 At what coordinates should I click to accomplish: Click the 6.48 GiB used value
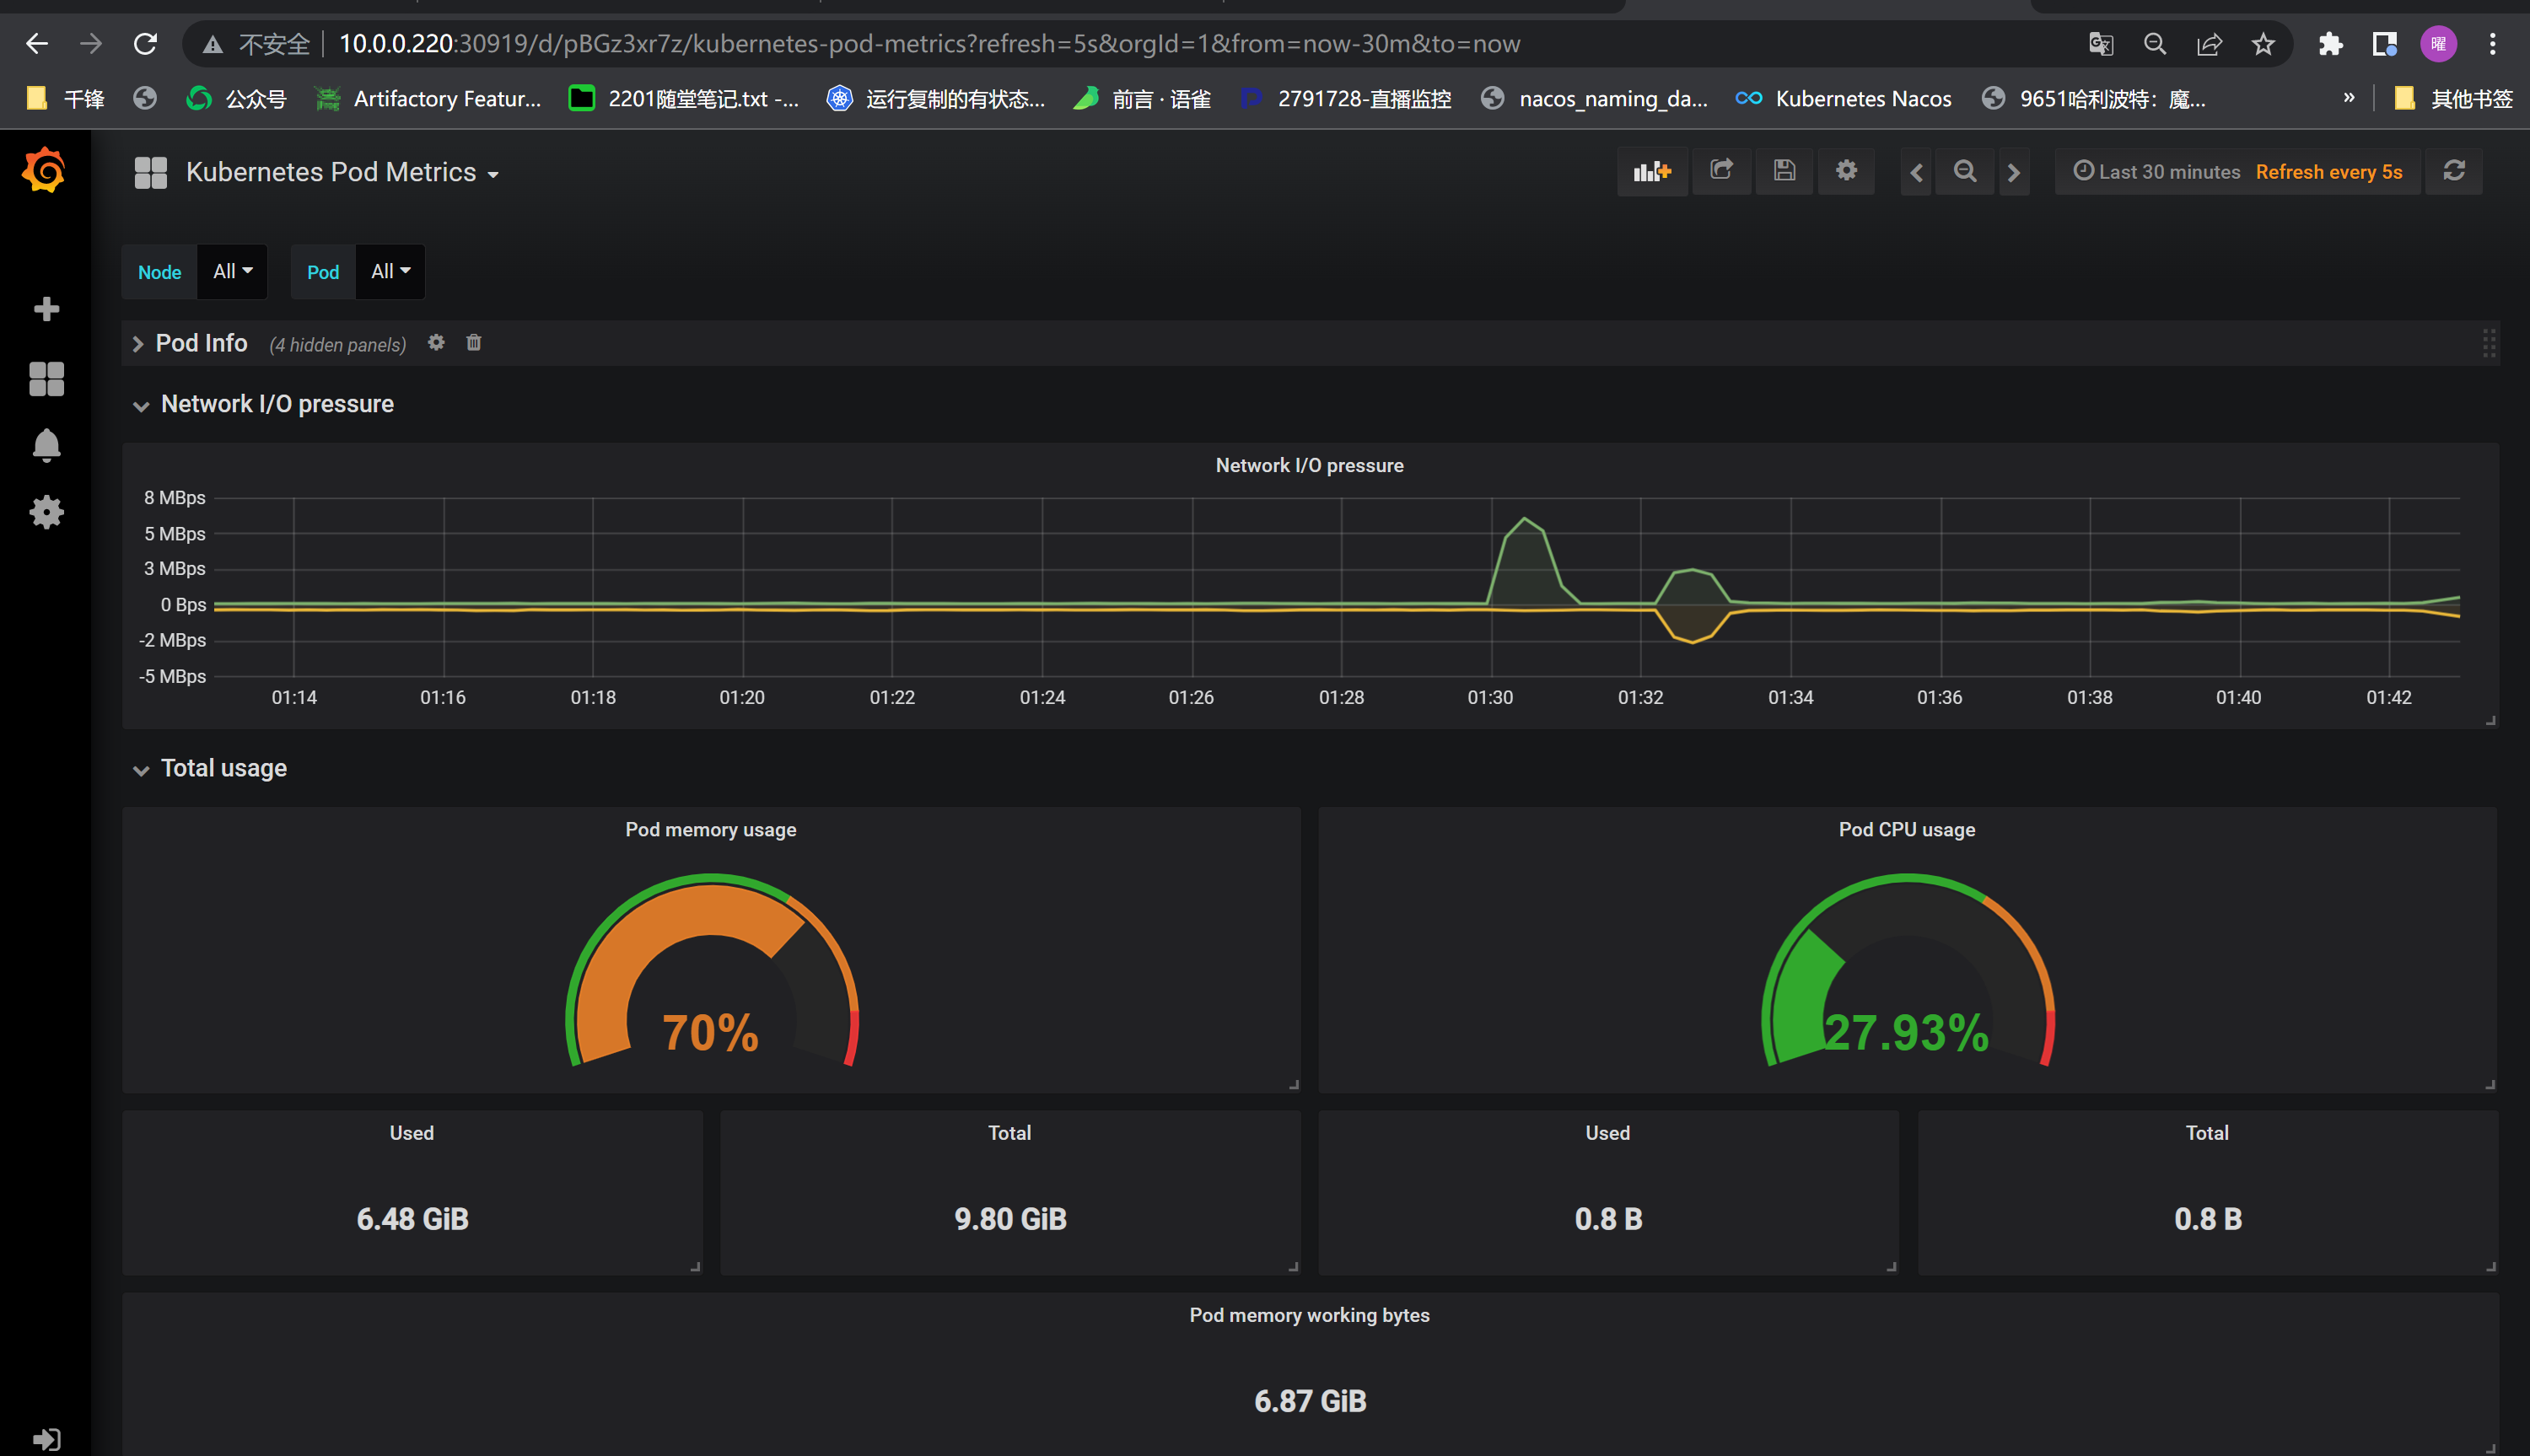pyautogui.click(x=412, y=1218)
